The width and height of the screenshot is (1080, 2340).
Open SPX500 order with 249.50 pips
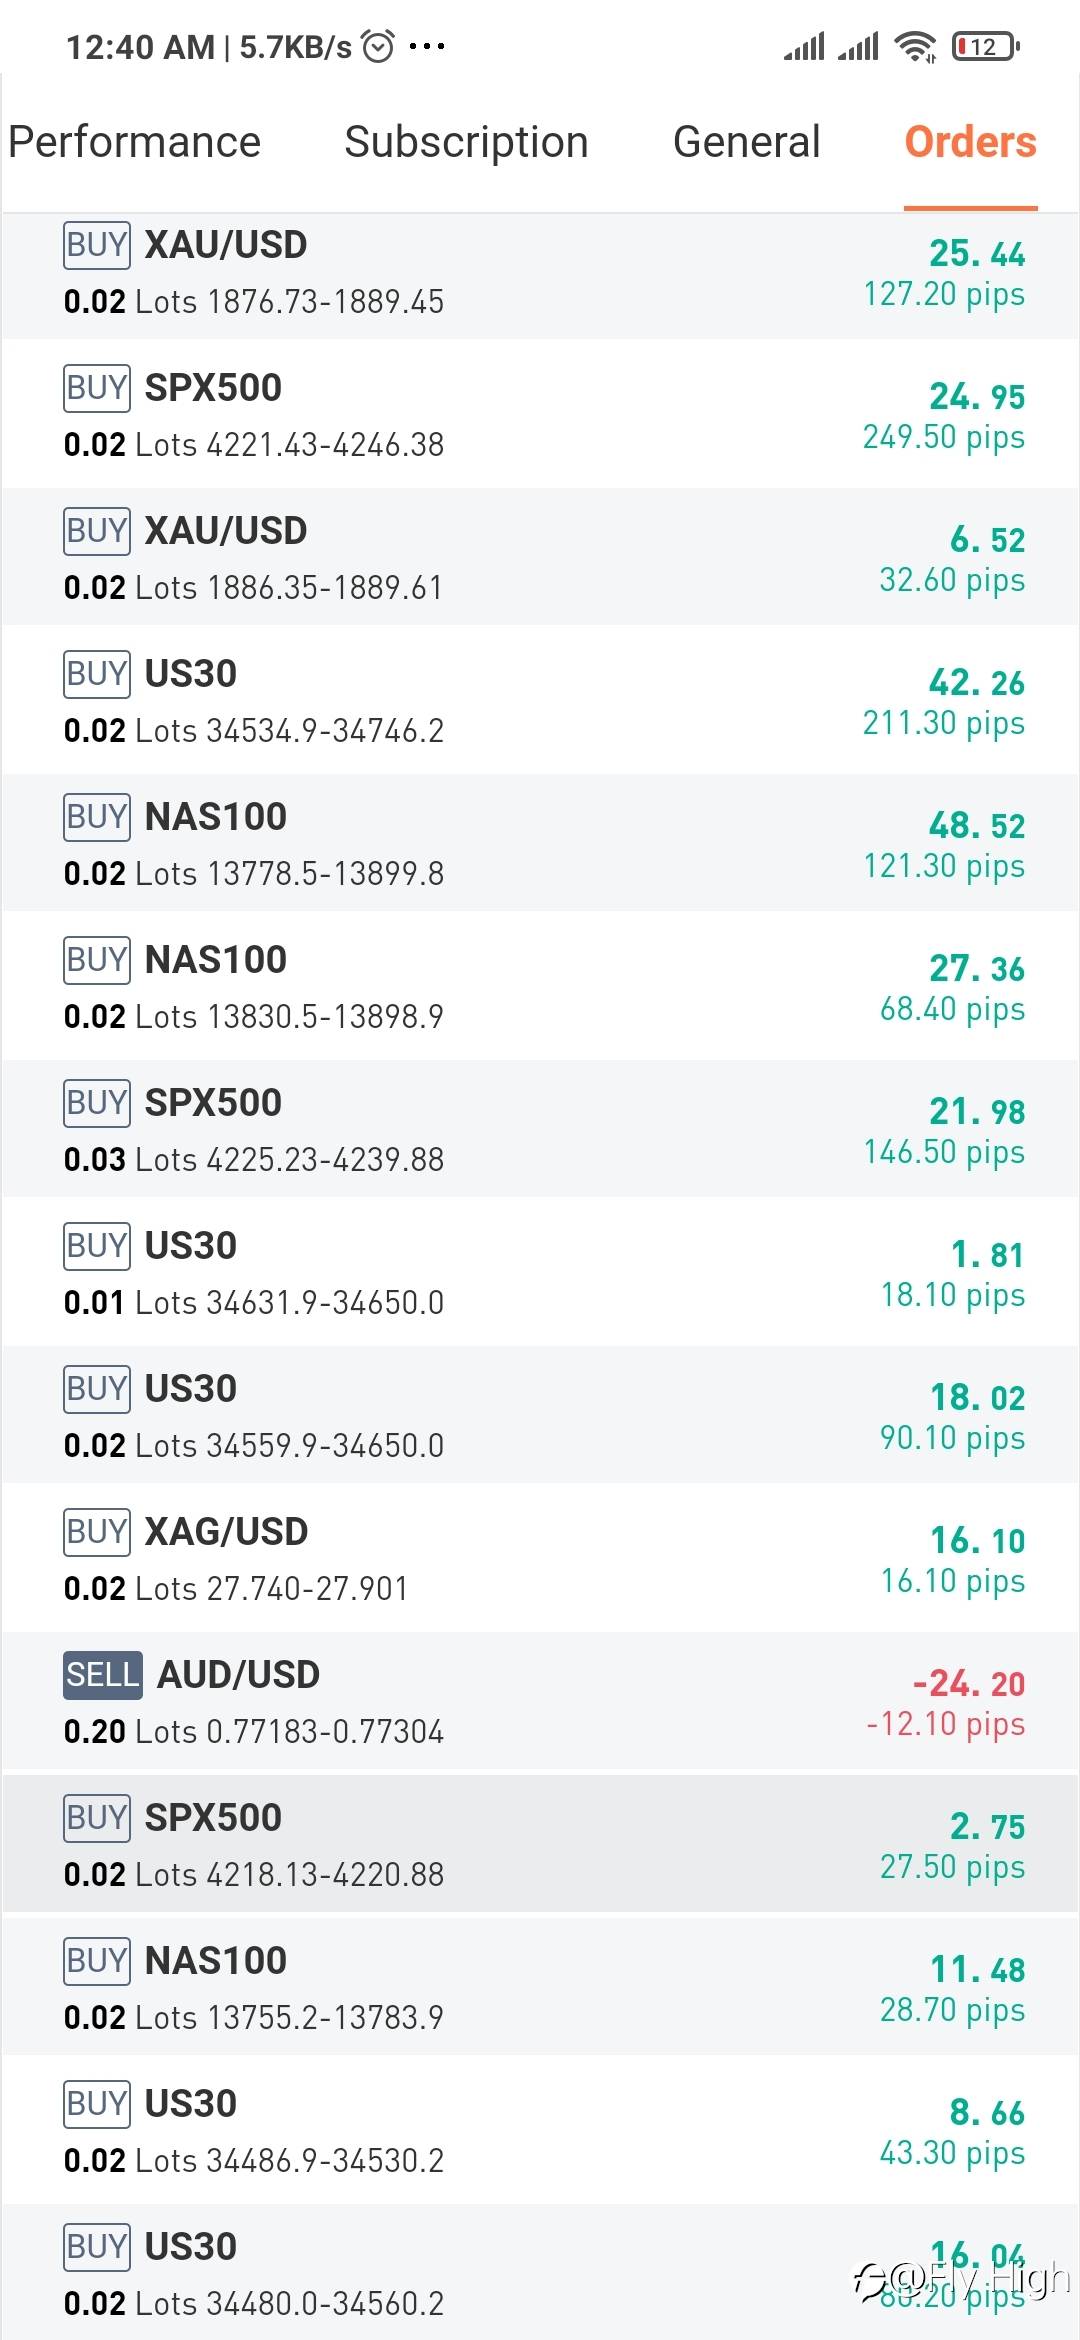tap(540, 415)
